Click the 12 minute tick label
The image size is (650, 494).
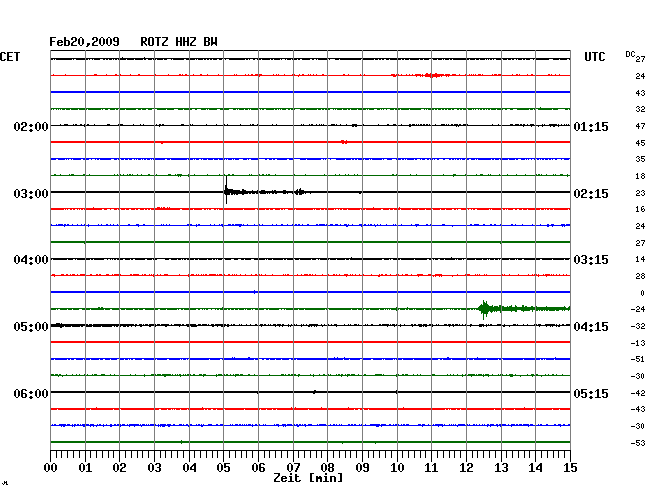pyautogui.click(x=466, y=467)
